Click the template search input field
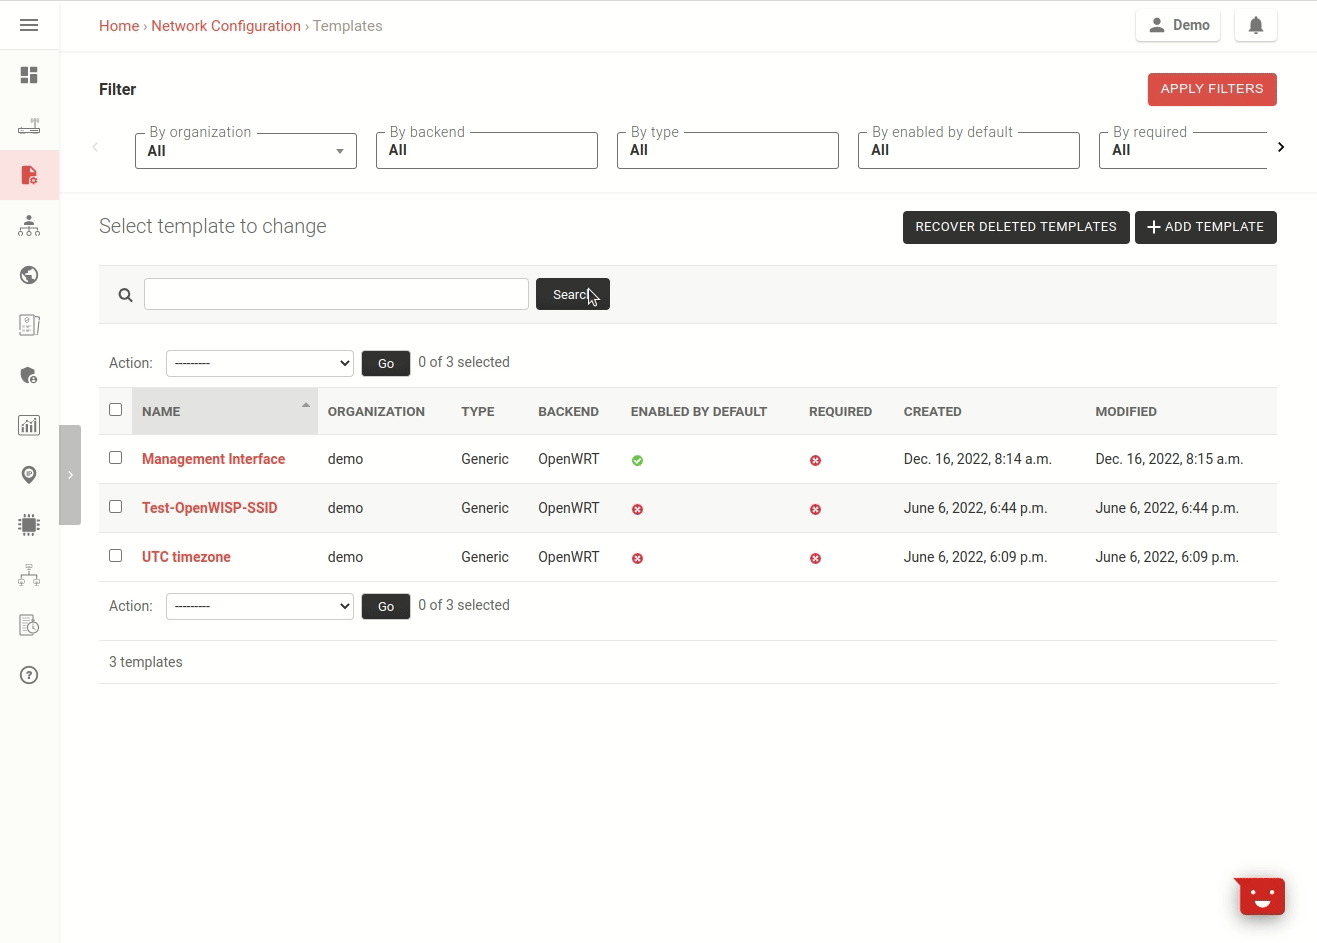 [336, 294]
